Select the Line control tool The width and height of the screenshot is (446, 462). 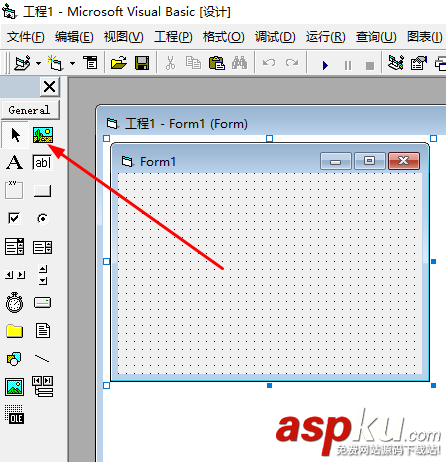(x=42, y=359)
